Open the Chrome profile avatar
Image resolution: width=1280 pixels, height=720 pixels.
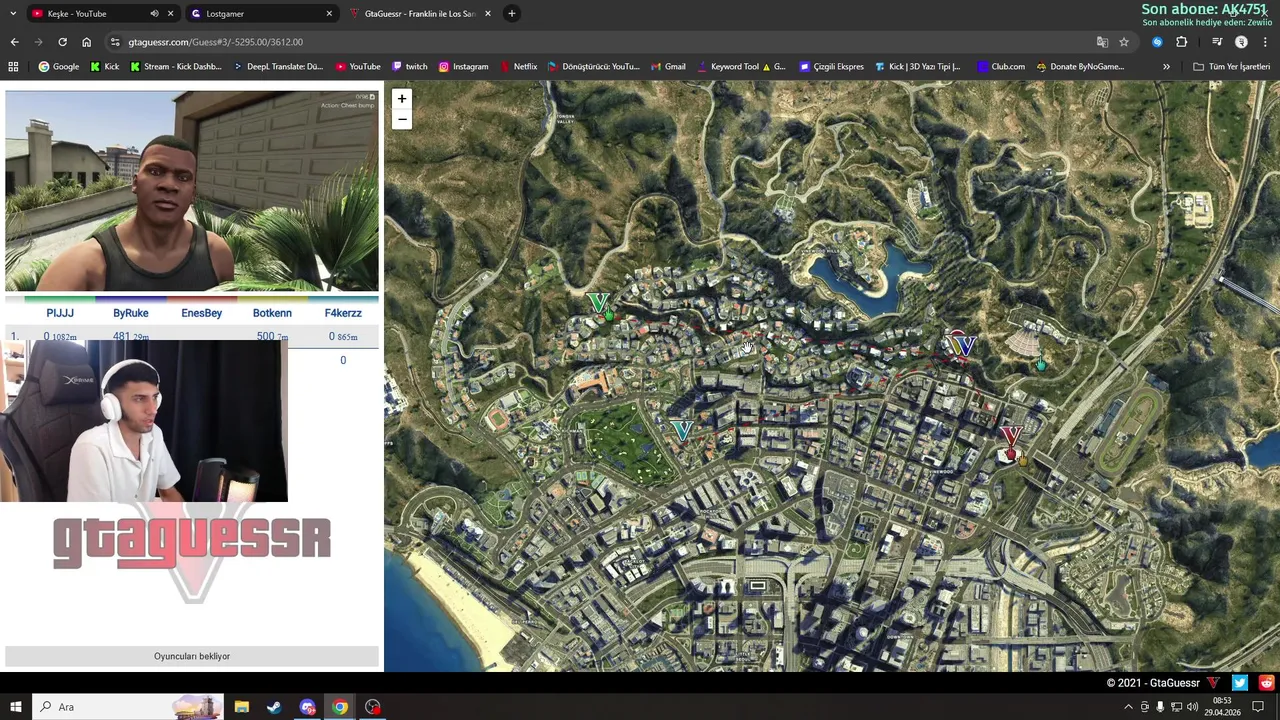point(1241,42)
